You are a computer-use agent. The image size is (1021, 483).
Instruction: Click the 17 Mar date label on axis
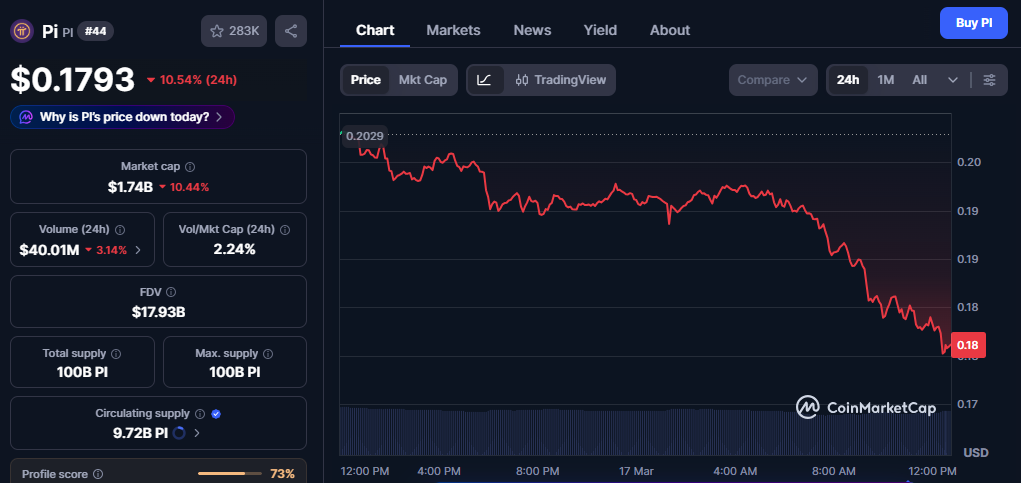637,471
